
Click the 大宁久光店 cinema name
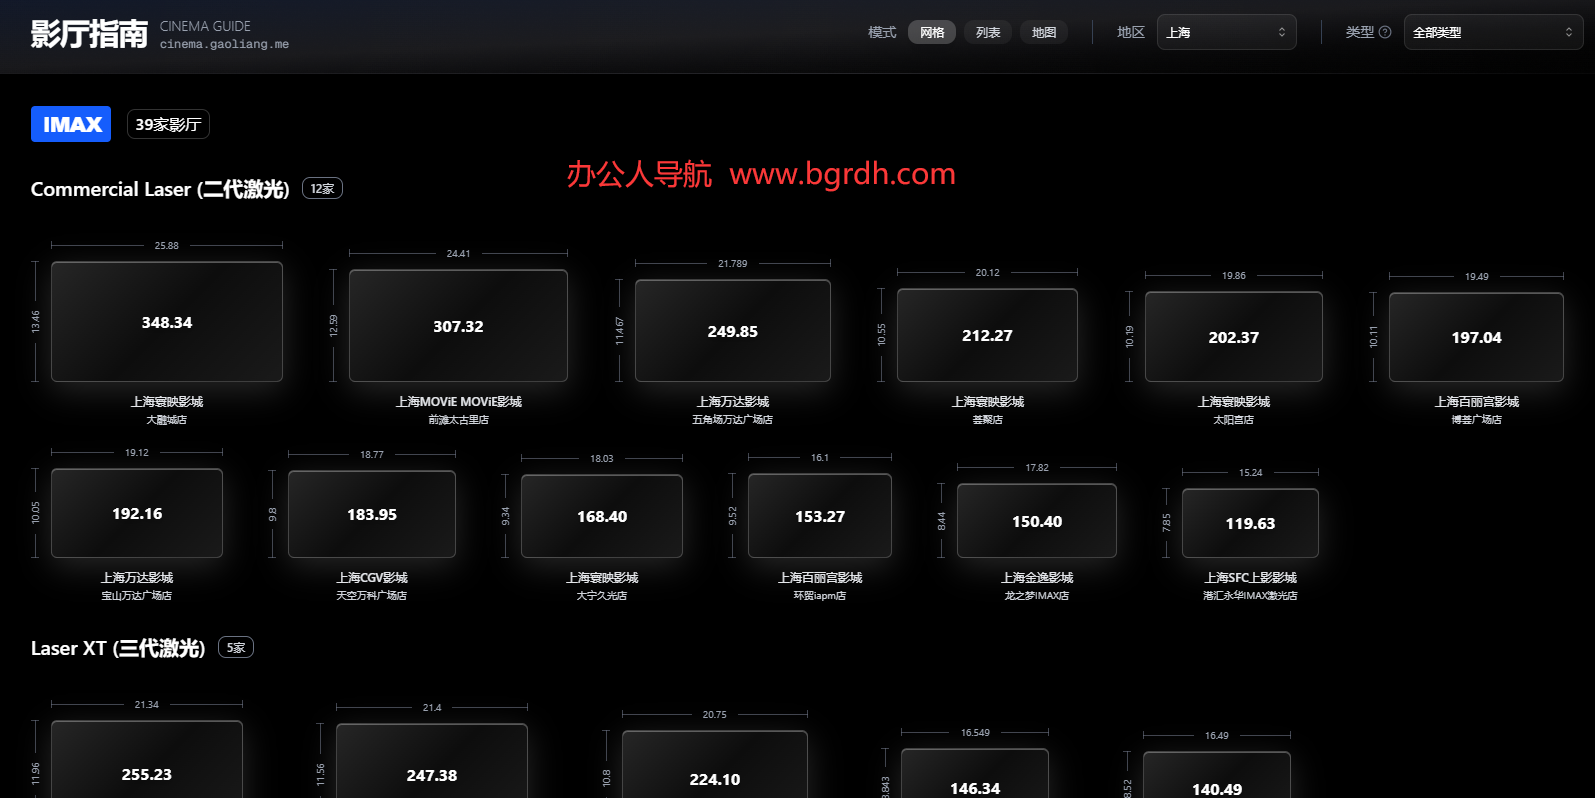(x=602, y=596)
